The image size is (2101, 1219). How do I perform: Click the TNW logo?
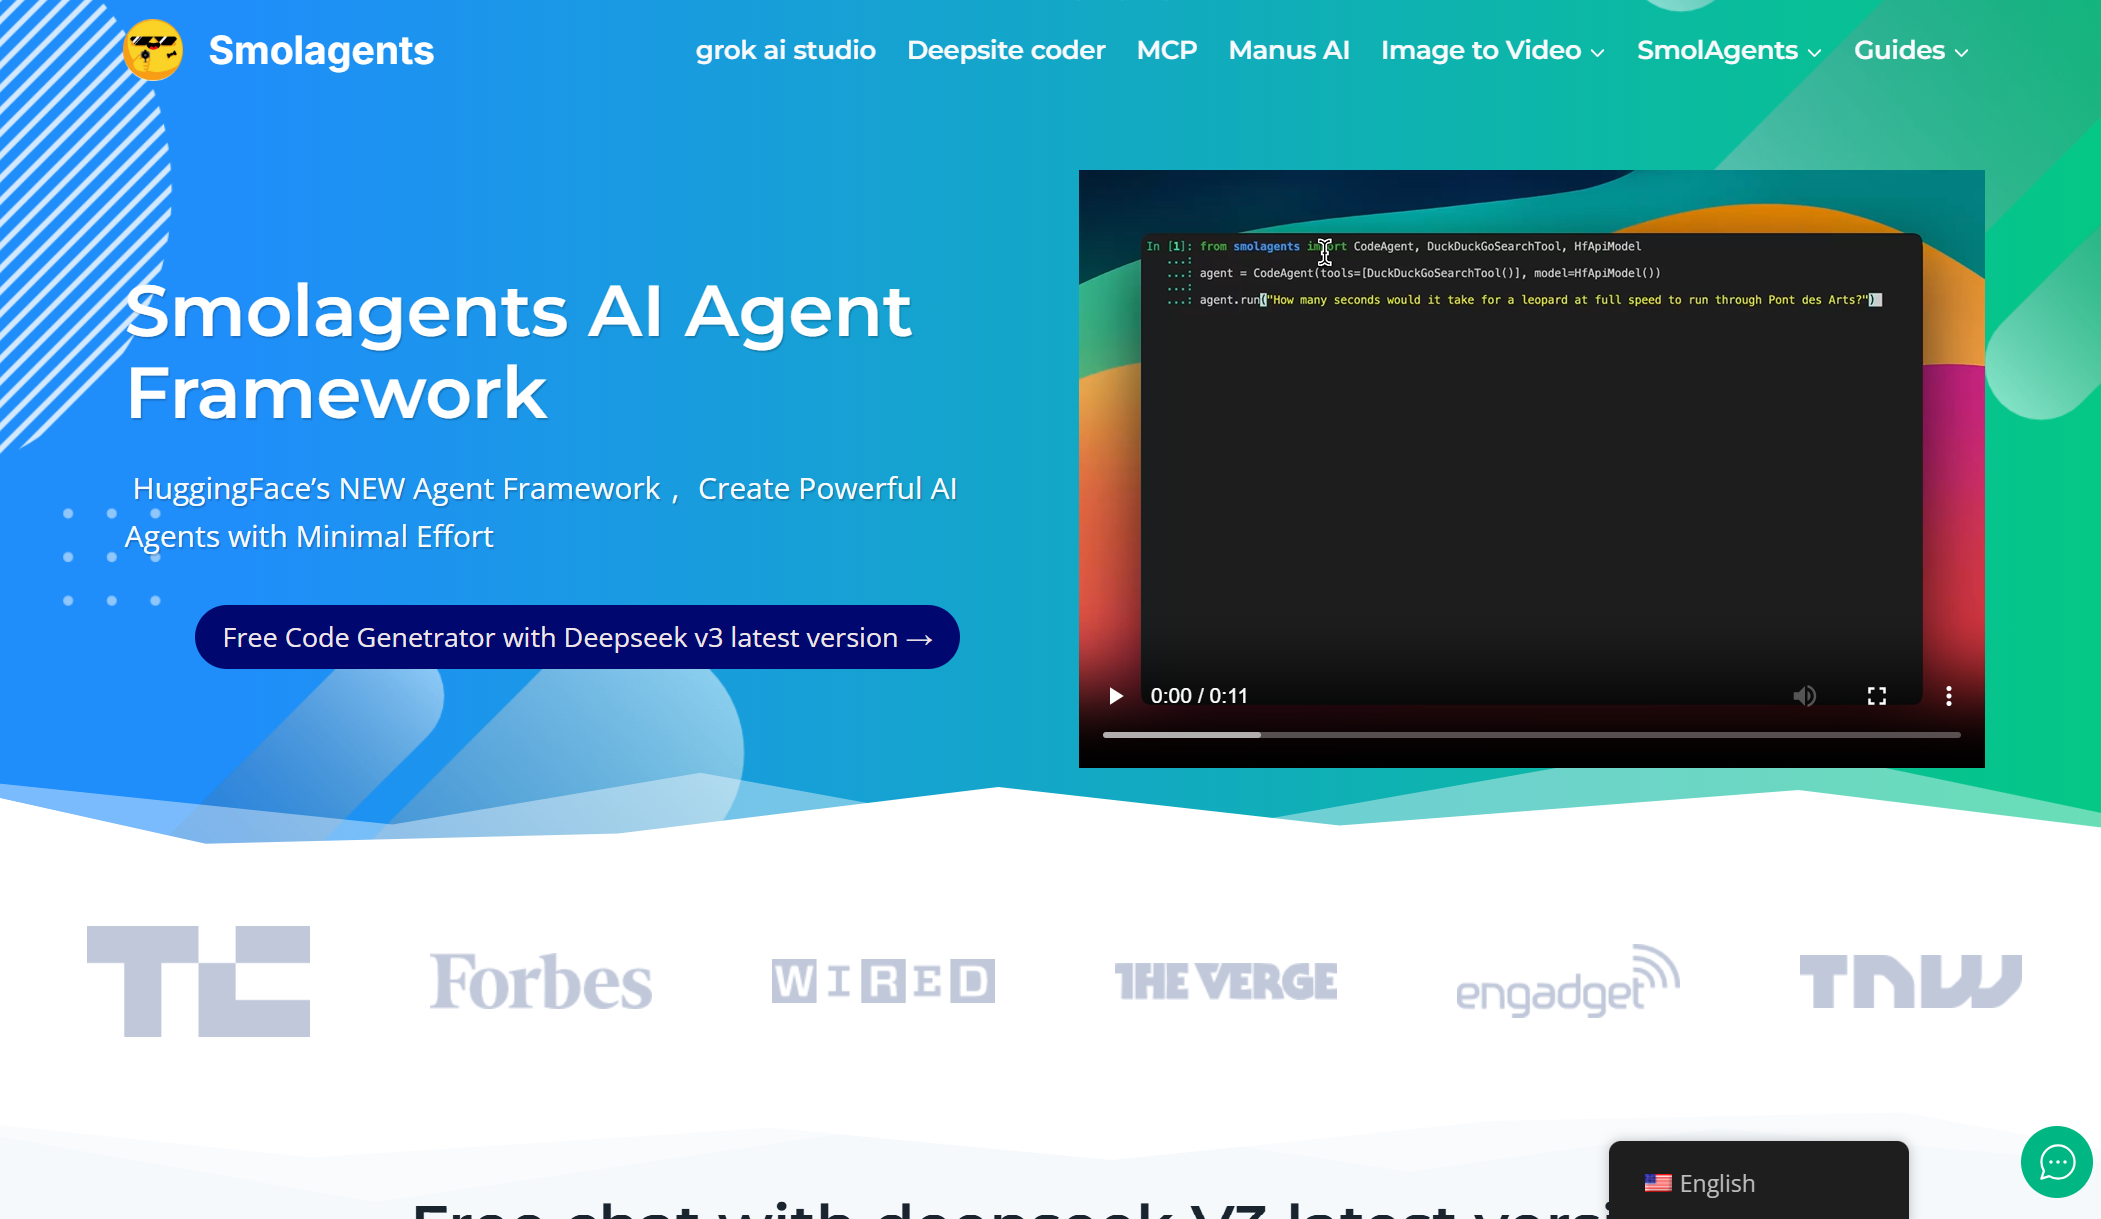pyautogui.click(x=1910, y=981)
